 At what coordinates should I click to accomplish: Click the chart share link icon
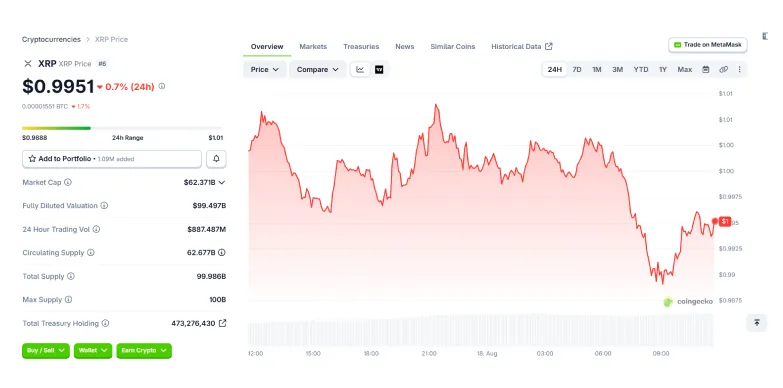pos(723,69)
